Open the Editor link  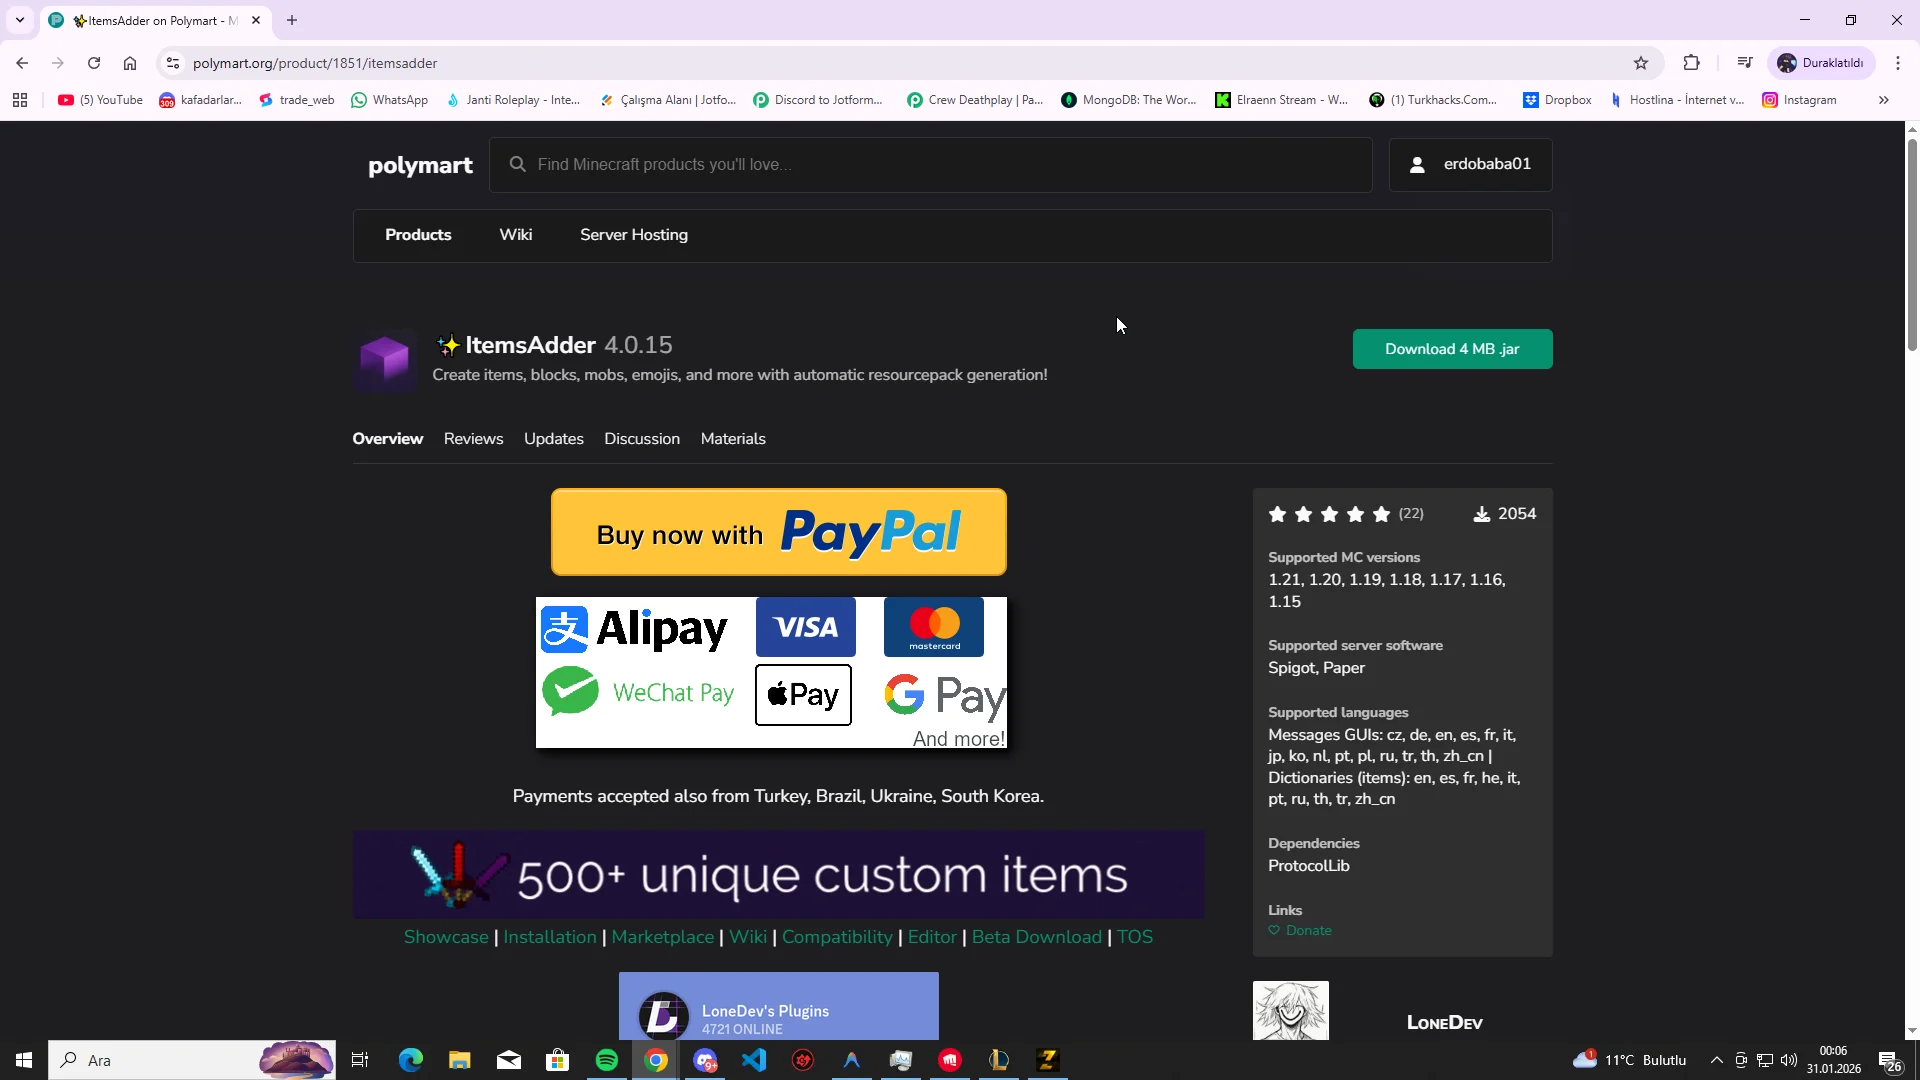click(932, 937)
